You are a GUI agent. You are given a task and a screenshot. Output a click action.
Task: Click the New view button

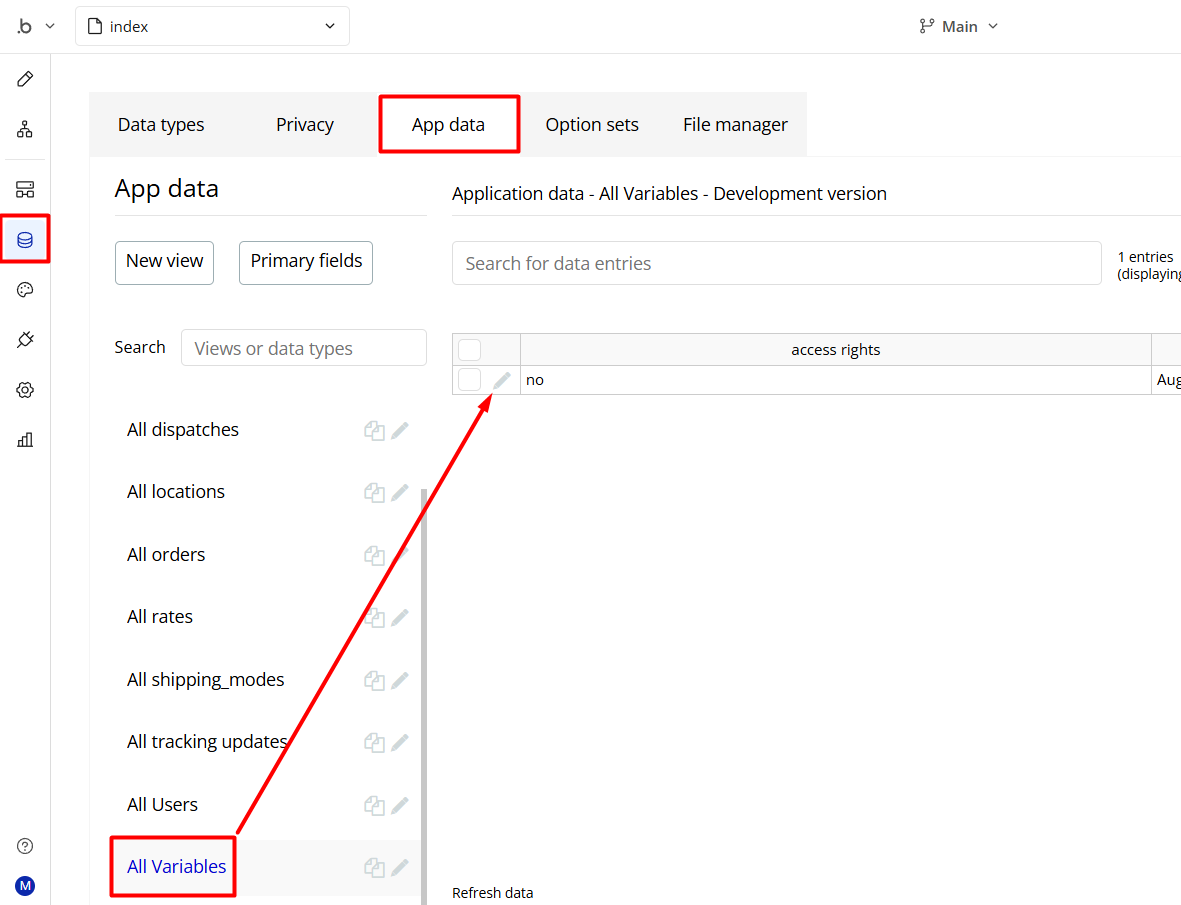pos(164,262)
